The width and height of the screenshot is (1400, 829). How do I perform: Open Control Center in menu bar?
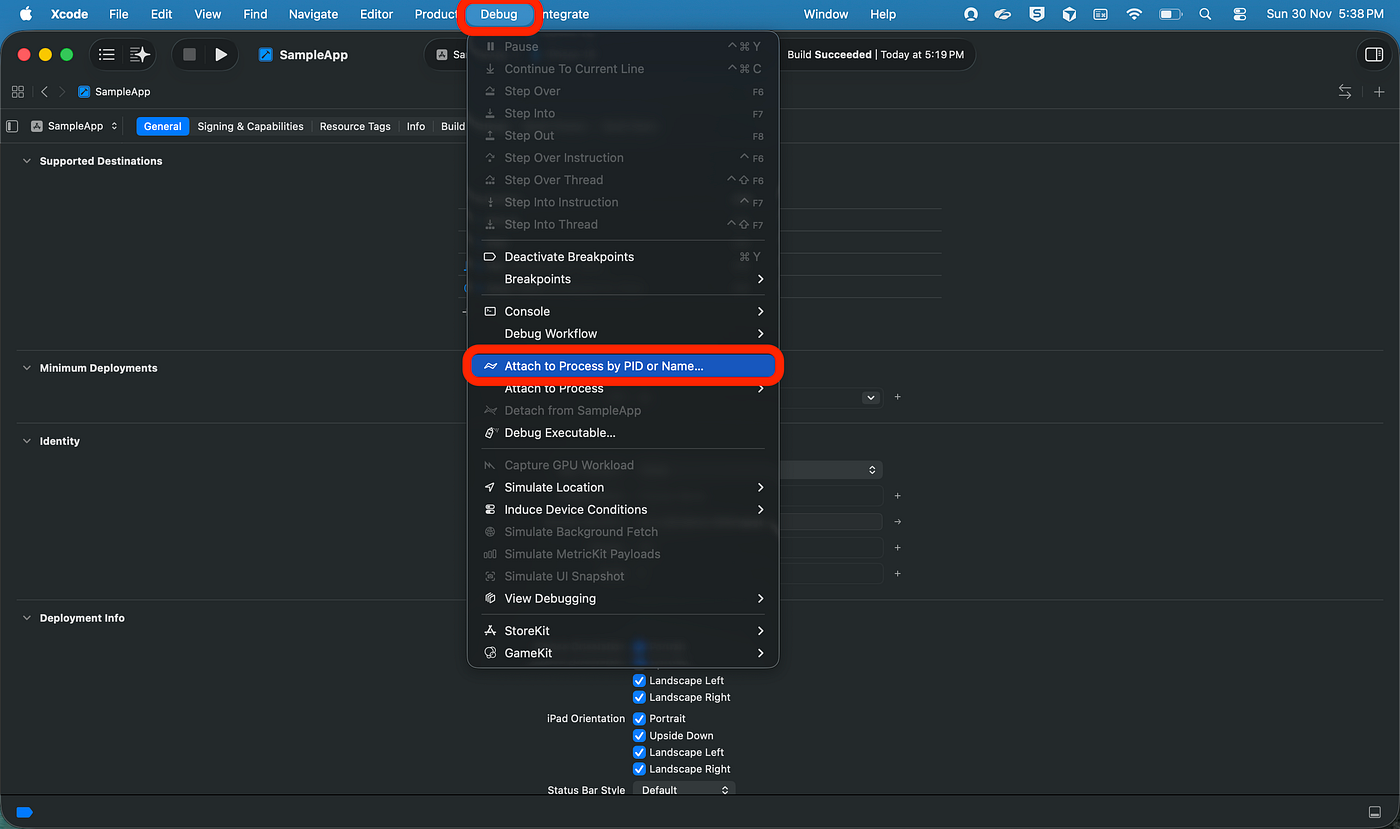point(1240,14)
